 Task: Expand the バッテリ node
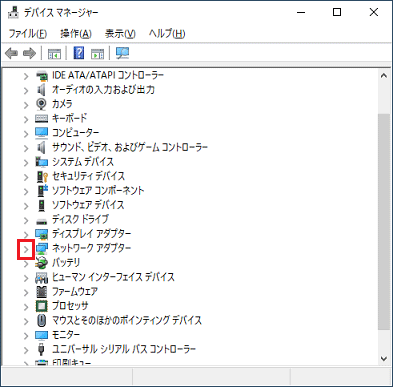point(26,264)
